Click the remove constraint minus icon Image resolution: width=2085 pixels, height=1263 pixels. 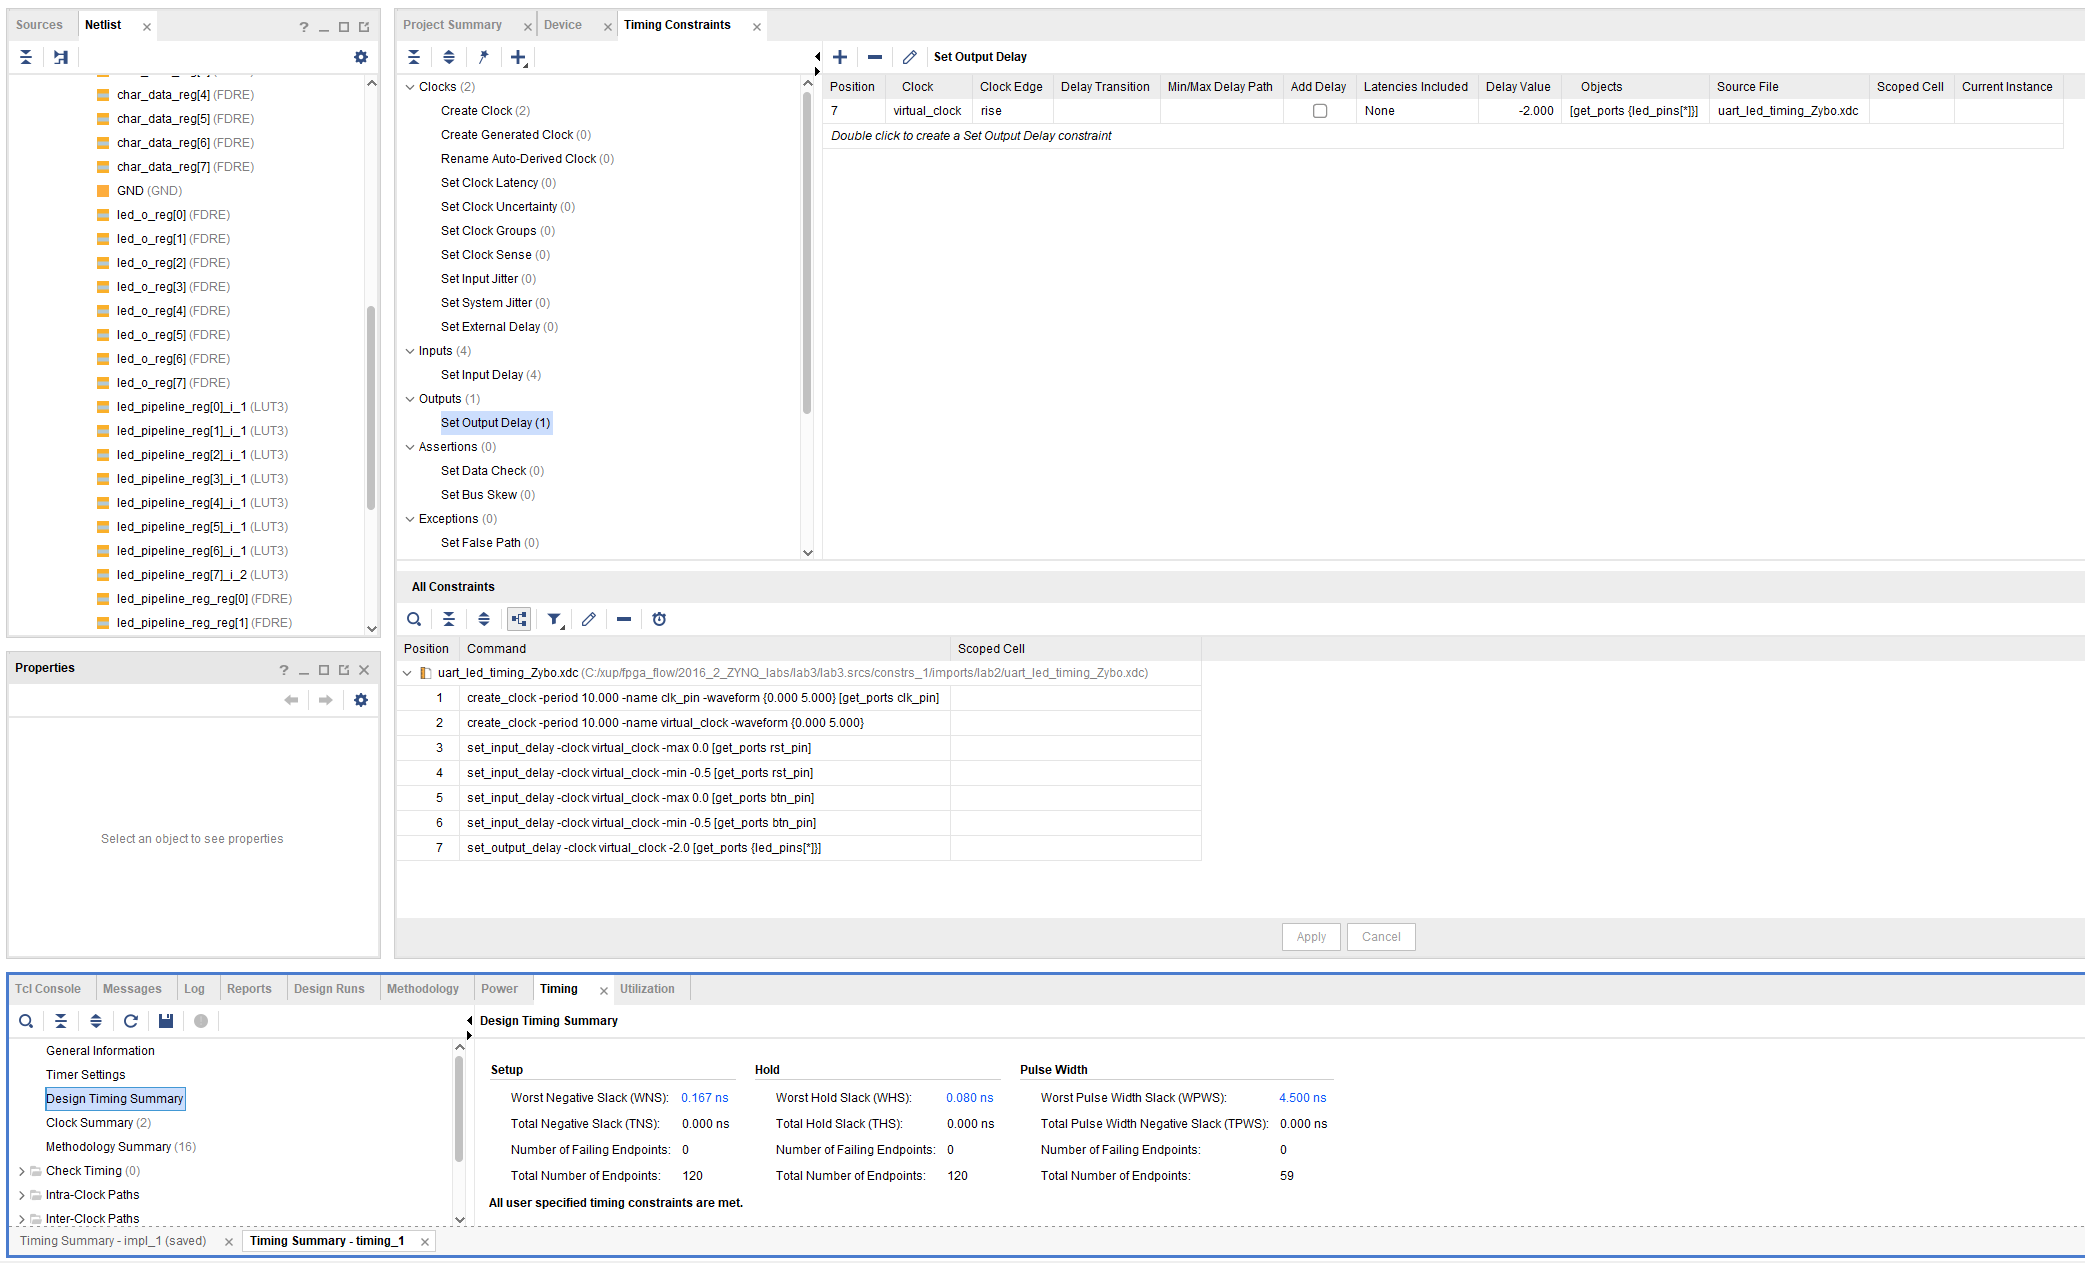(x=875, y=57)
